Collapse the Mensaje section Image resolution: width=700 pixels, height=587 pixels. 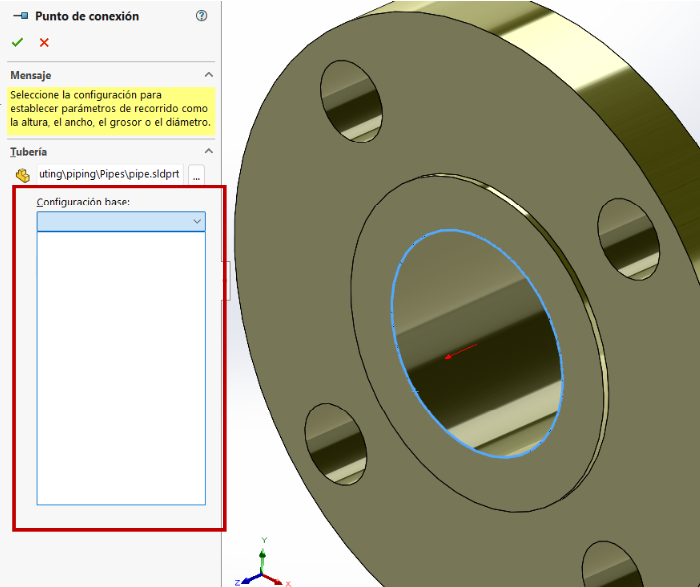pyautogui.click(x=208, y=75)
